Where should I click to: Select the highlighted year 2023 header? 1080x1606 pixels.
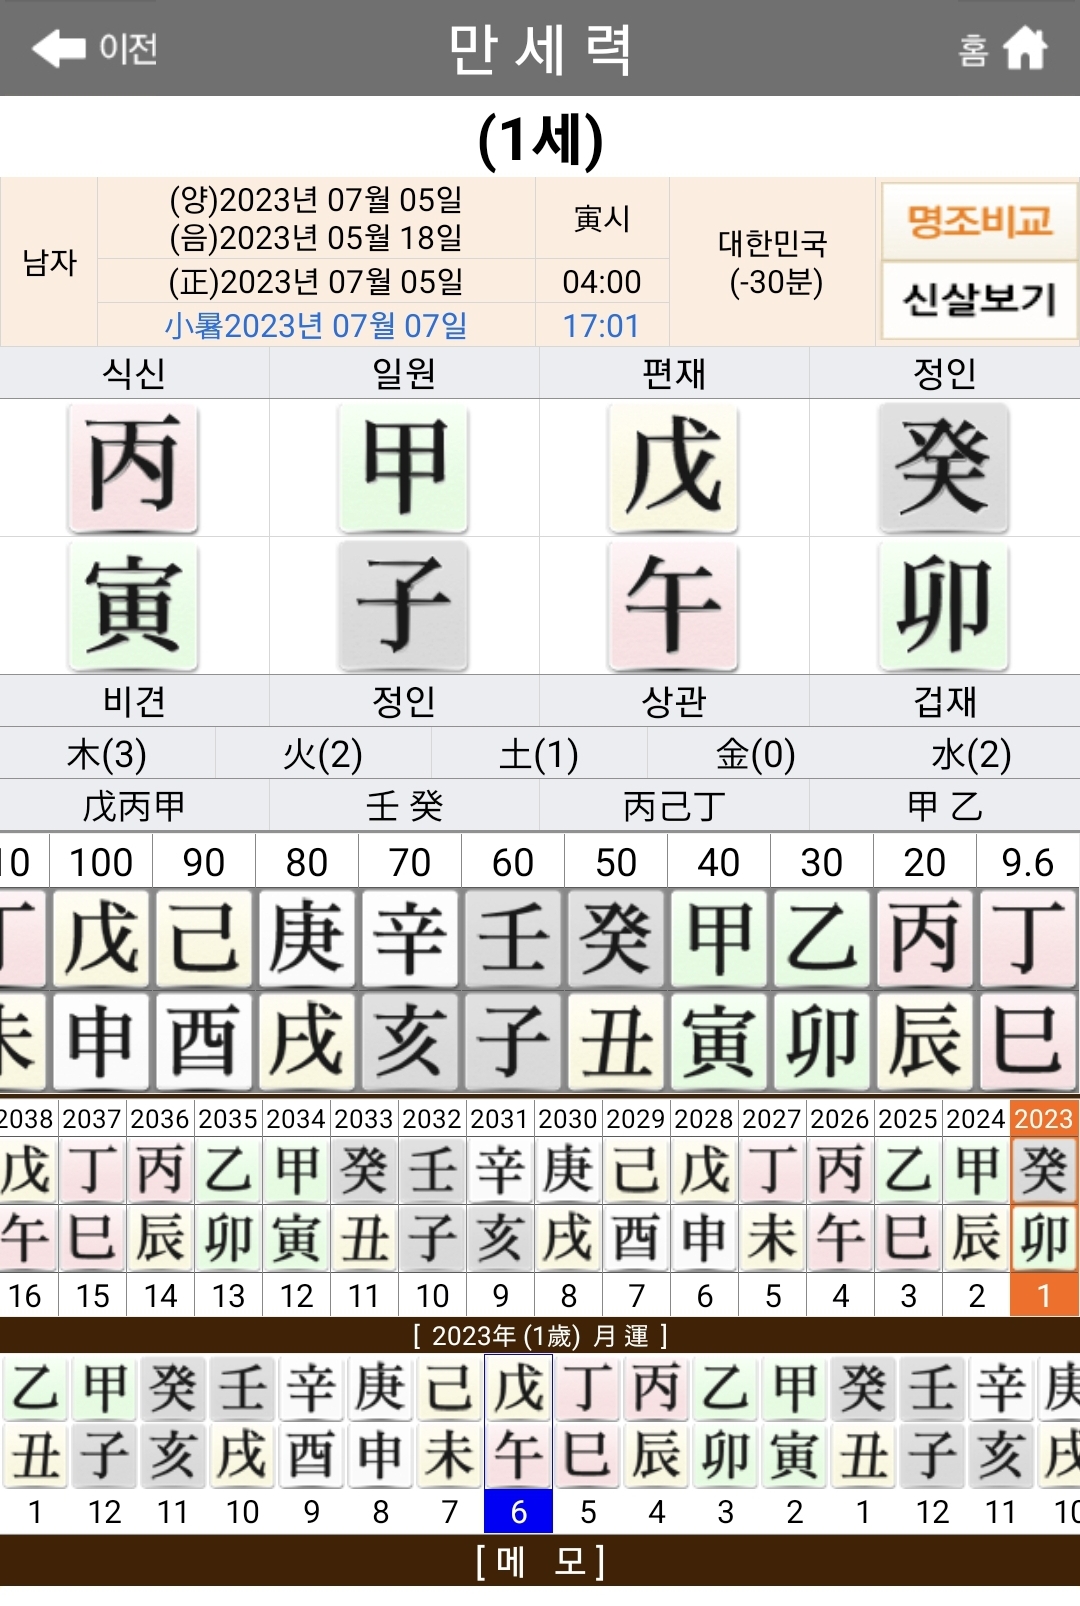(1044, 1118)
